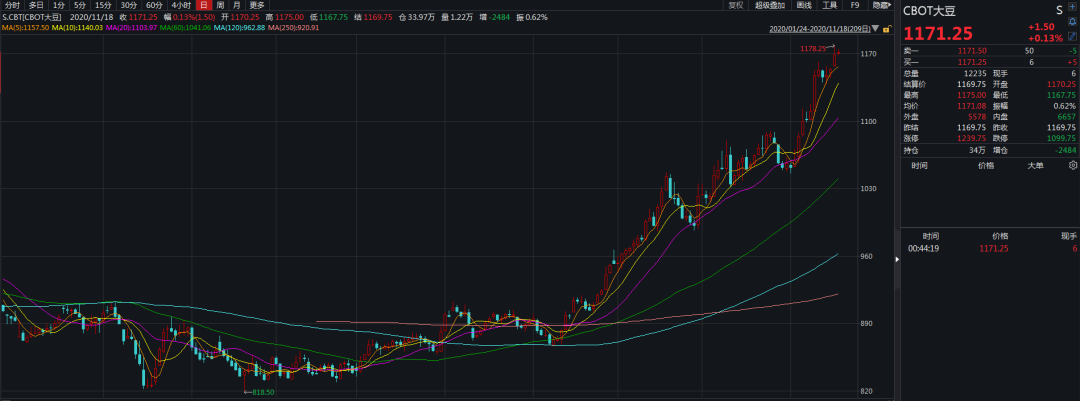Select the 周 weekly period tab
The height and width of the screenshot is (401, 1080).
click(220, 6)
